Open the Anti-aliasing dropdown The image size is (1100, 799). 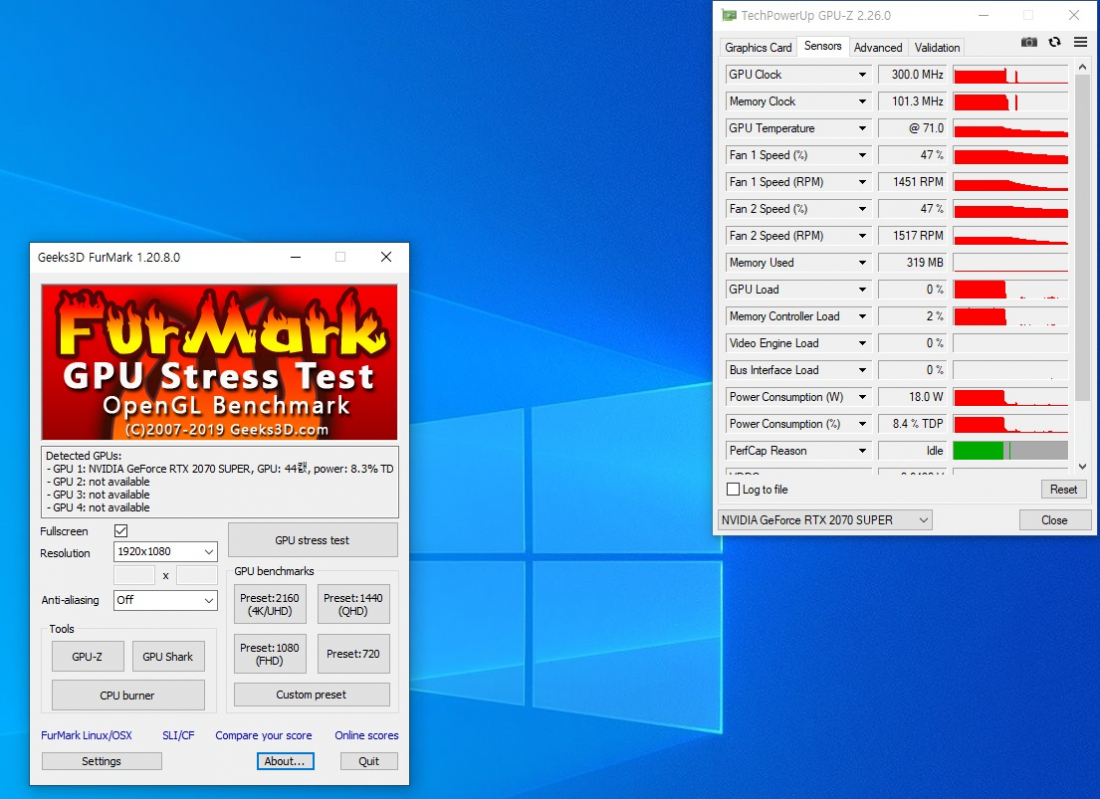(x=166, y=600)
